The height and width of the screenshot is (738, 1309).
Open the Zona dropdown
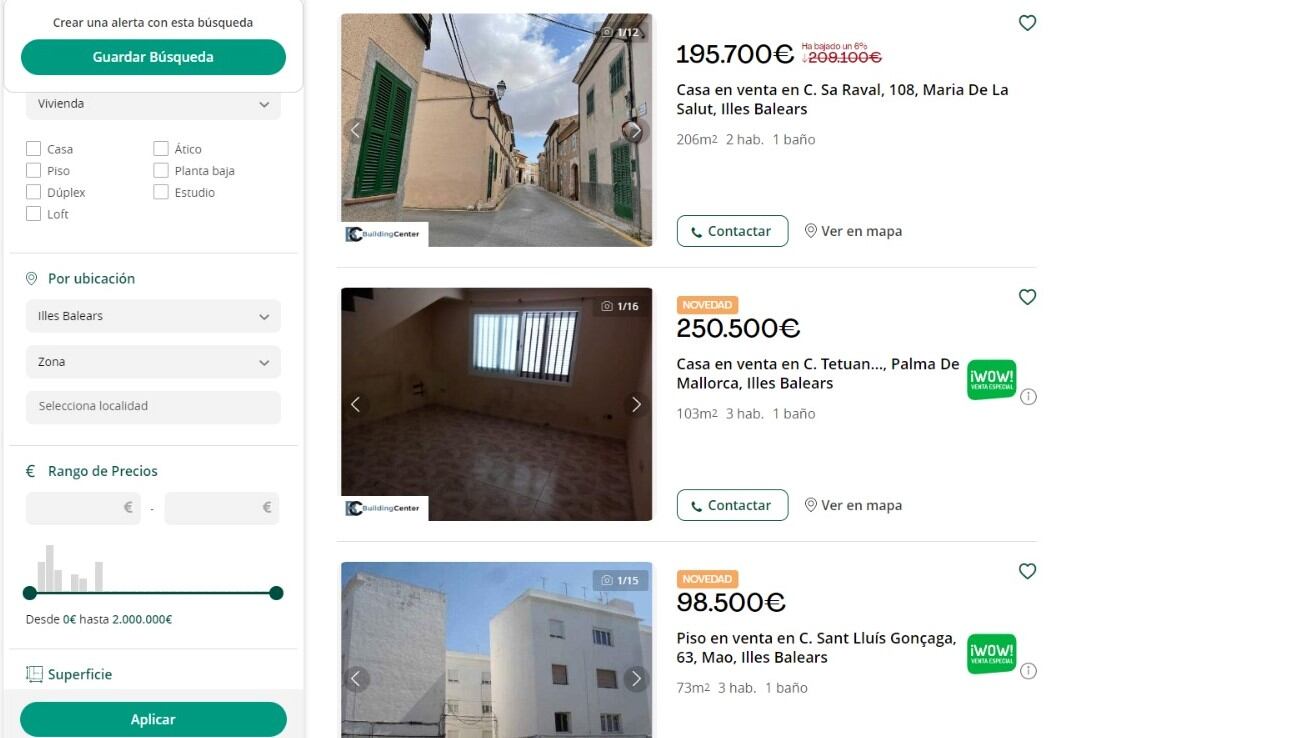(x=153, y=362)
